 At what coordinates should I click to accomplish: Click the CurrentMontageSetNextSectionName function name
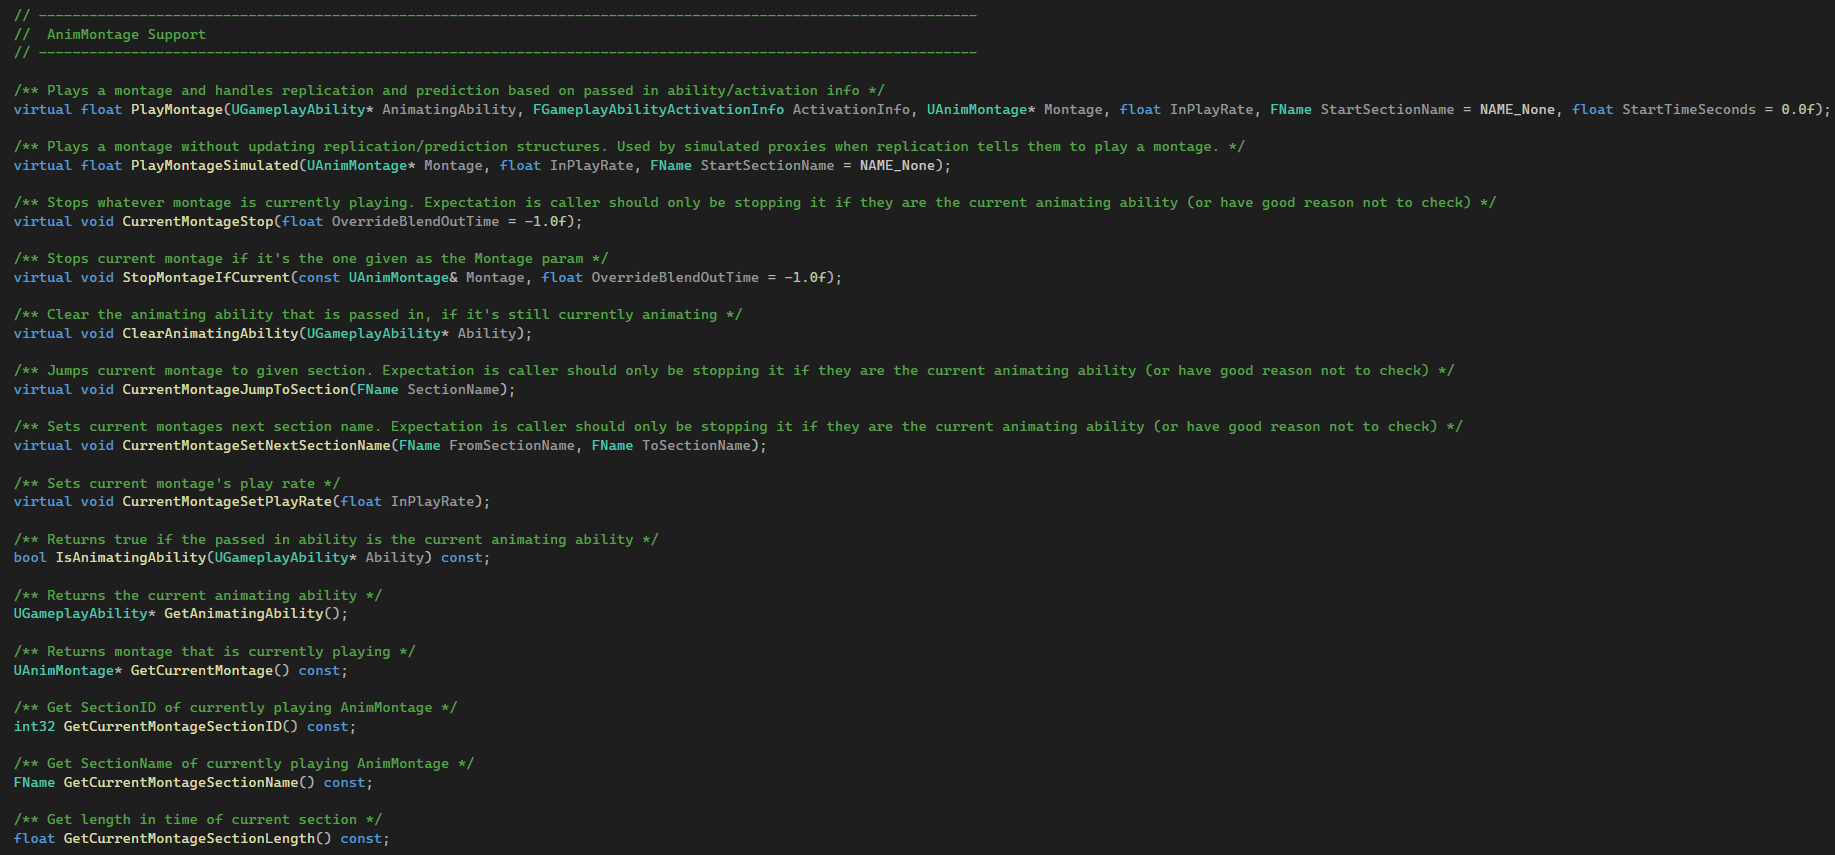[257, 445]
